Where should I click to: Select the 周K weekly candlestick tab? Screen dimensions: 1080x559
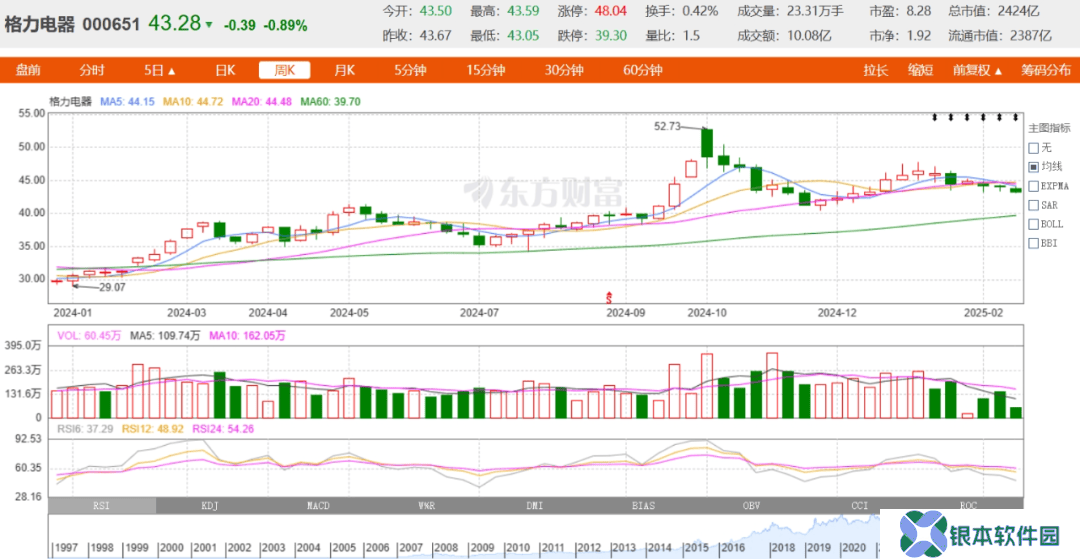tap(284, 70)
